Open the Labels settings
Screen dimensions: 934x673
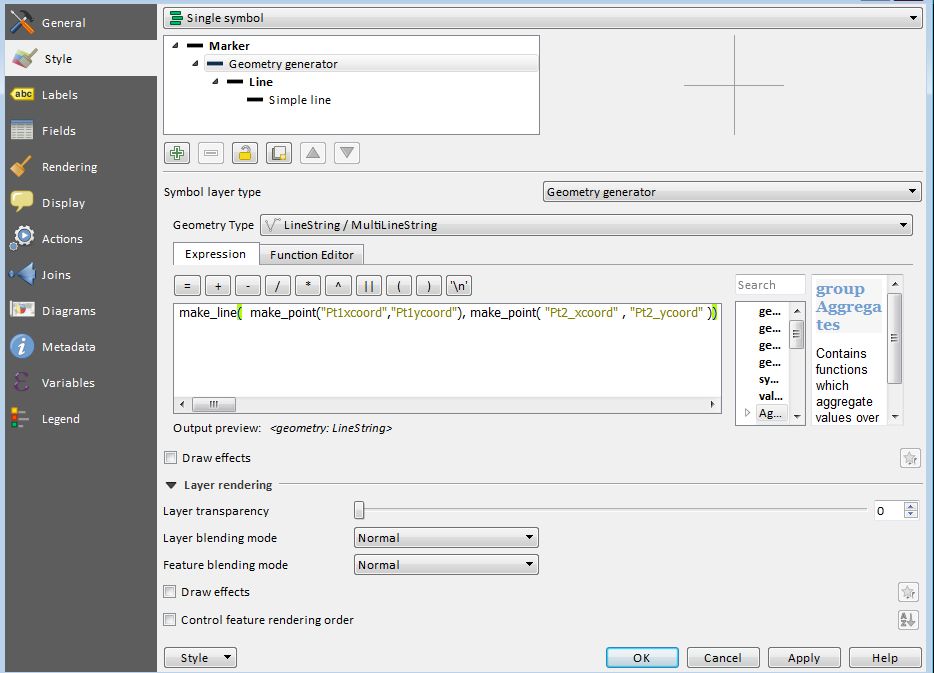81,95
